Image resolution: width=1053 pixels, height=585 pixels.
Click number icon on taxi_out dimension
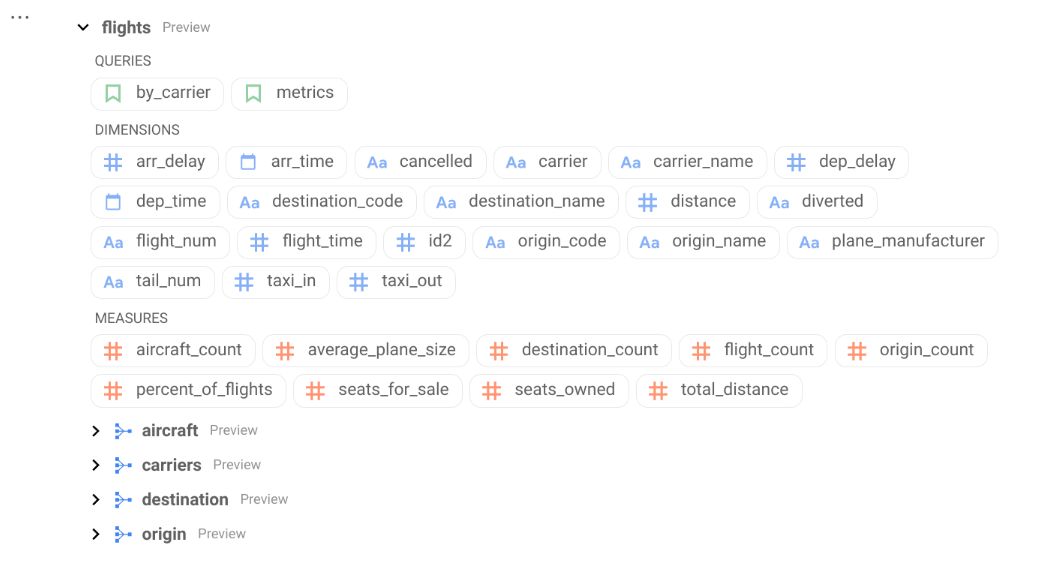(359, 281)
